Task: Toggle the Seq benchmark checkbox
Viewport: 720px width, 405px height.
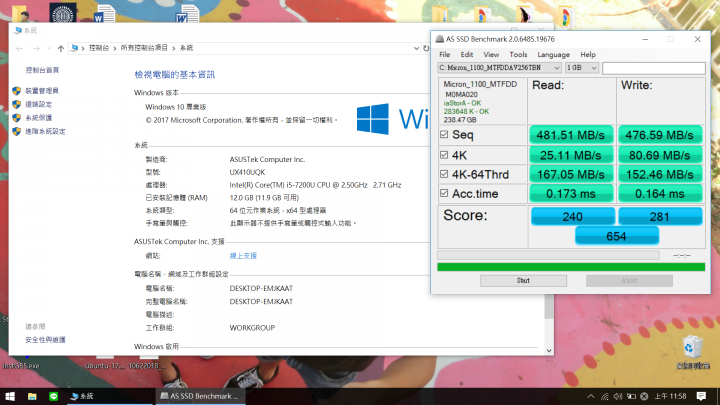Action: [x=444, y=135]
